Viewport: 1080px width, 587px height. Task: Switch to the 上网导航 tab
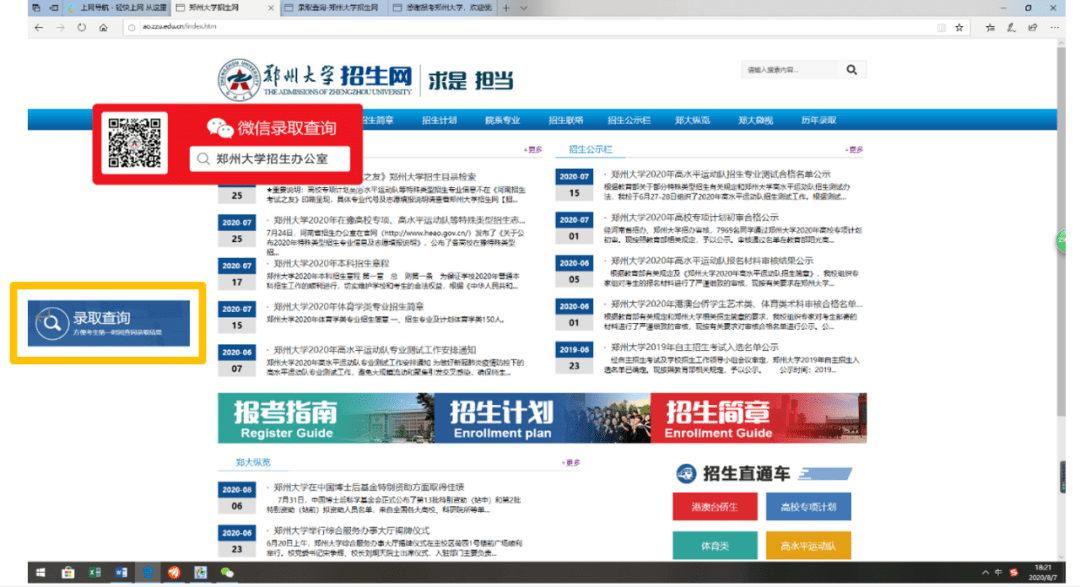[116, 8]
